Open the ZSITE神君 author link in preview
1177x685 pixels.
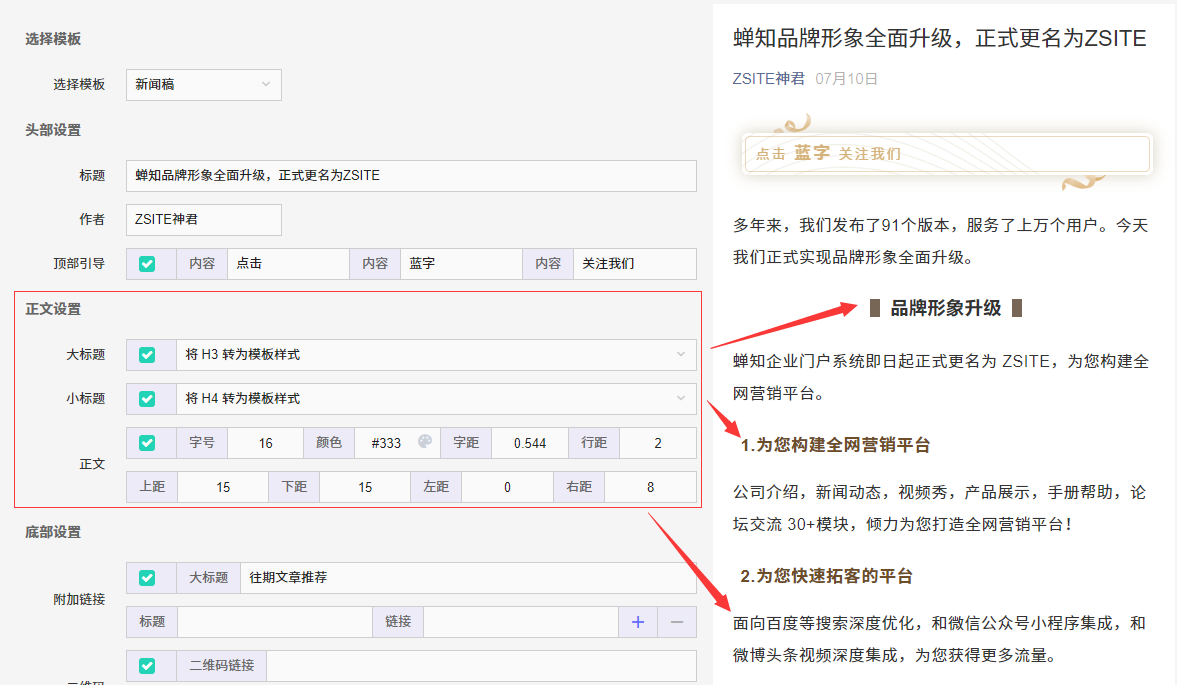click(x=769, y=79)
